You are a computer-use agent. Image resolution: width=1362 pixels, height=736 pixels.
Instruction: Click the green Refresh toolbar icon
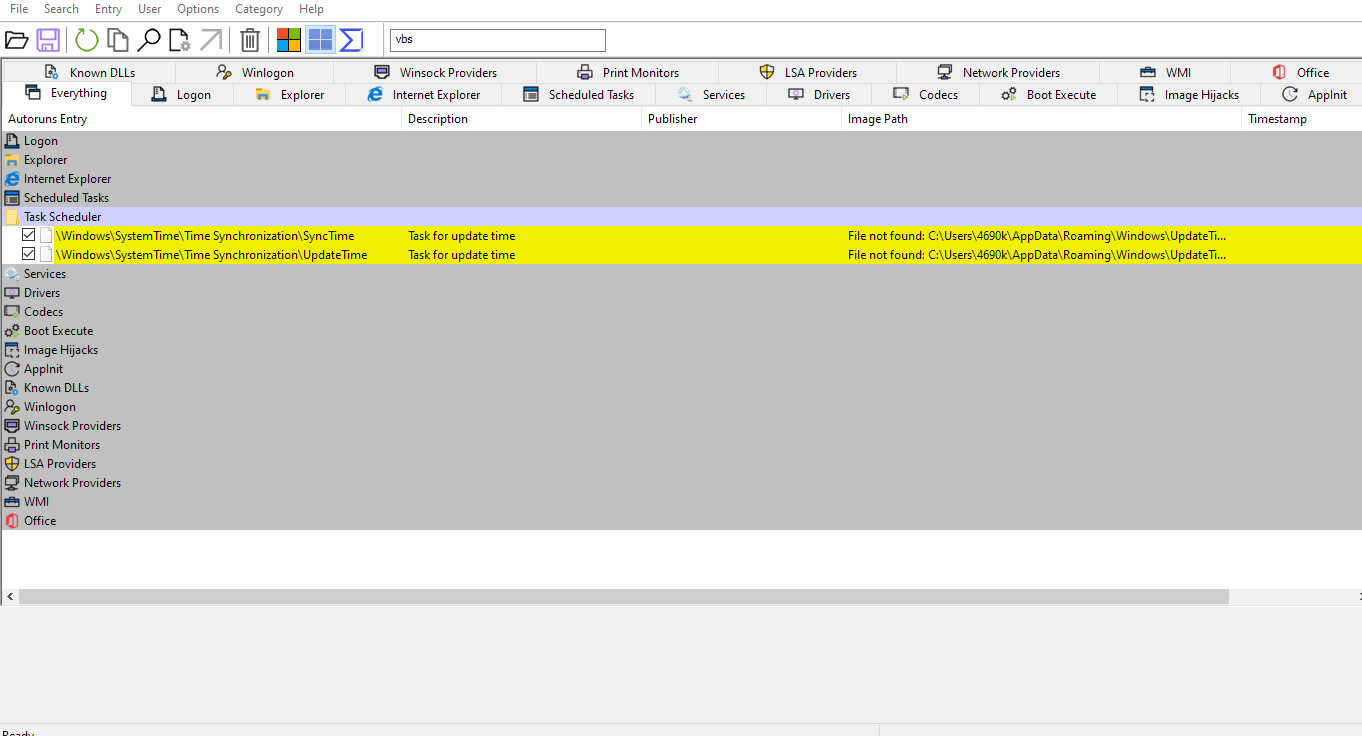(x=87, y=40)
